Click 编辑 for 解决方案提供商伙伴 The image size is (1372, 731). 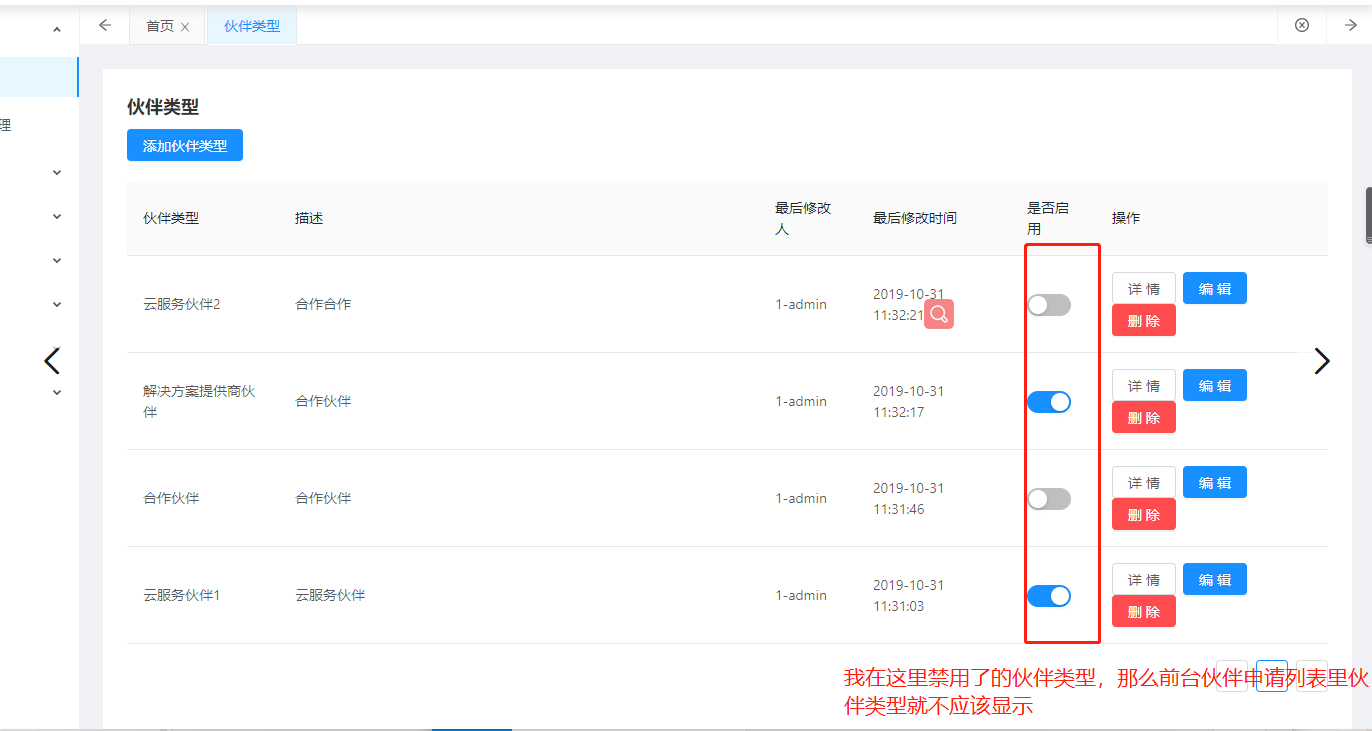click(1215, 385)
